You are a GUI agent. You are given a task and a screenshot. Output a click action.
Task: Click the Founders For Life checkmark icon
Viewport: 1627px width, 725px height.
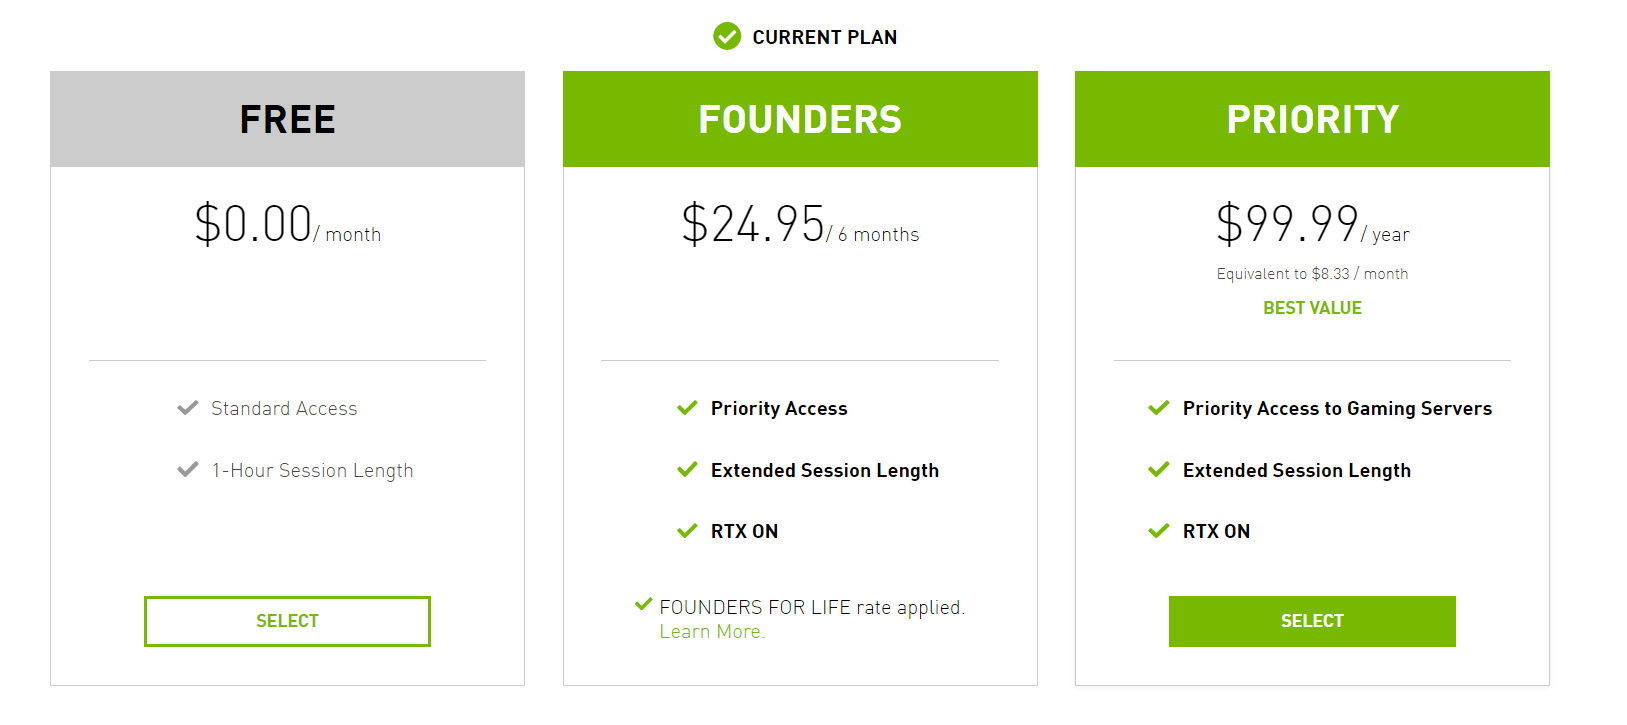(x=644, y=604)
